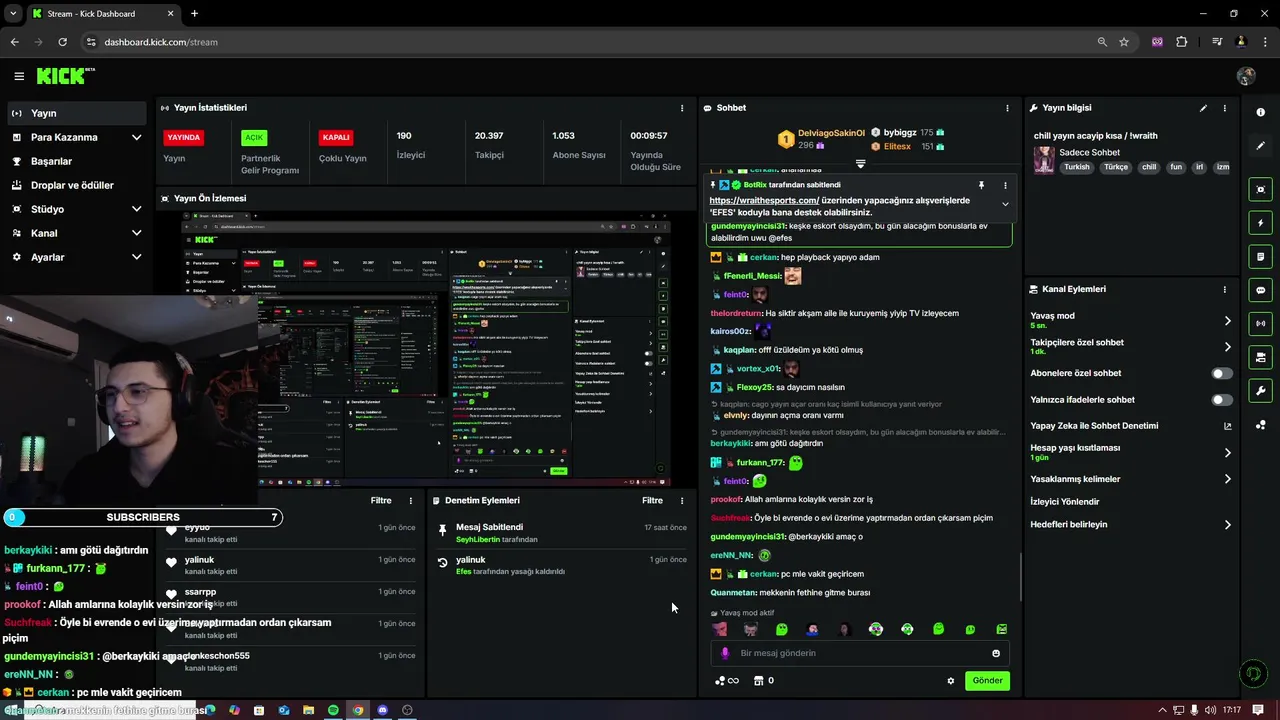Expand the Kanal sidebar section
This screenshot has width=1280, height=720.
point(136,233)
